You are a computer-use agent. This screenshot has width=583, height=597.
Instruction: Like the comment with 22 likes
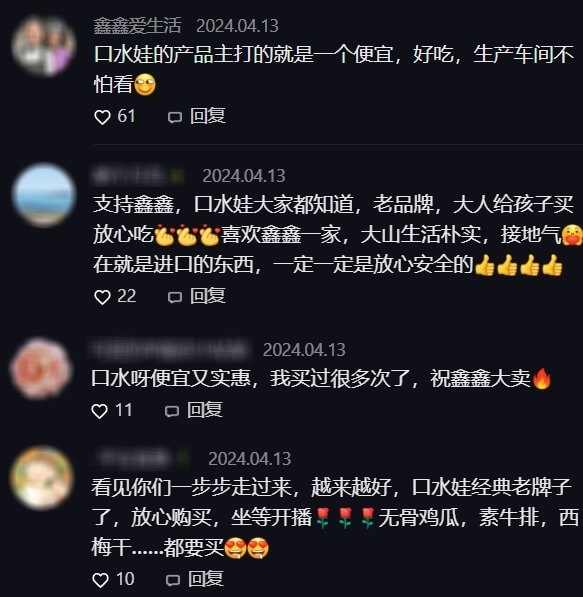pyautogui.click(x=102, y=297)
